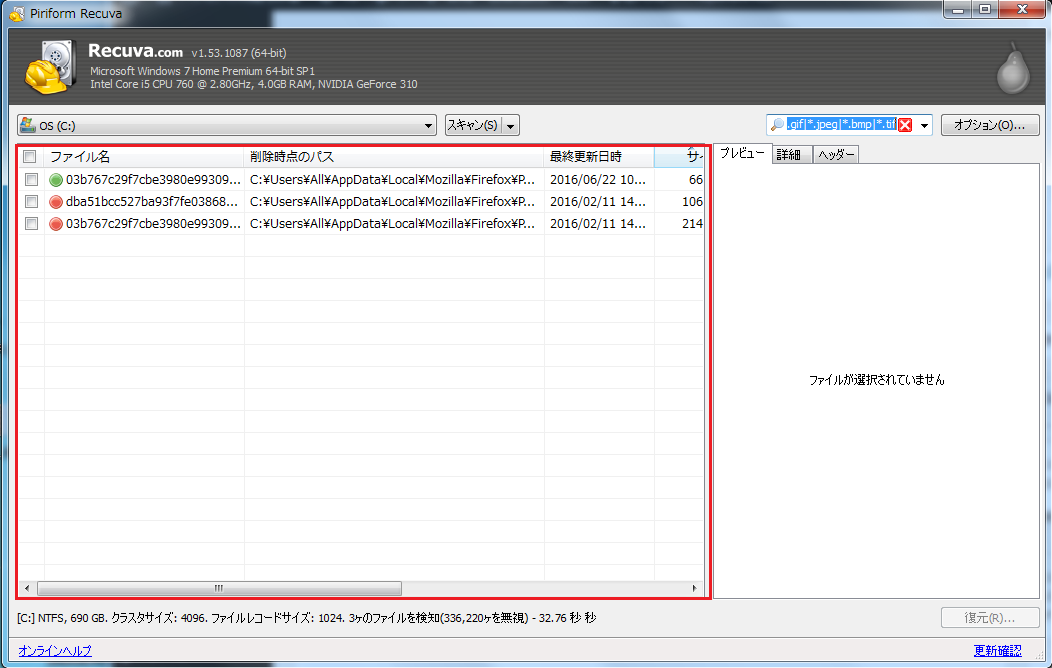The height and width of the screenshot is (668, 1052).
Task: Clear the file filter with the red X
Action: pos(905,125)
